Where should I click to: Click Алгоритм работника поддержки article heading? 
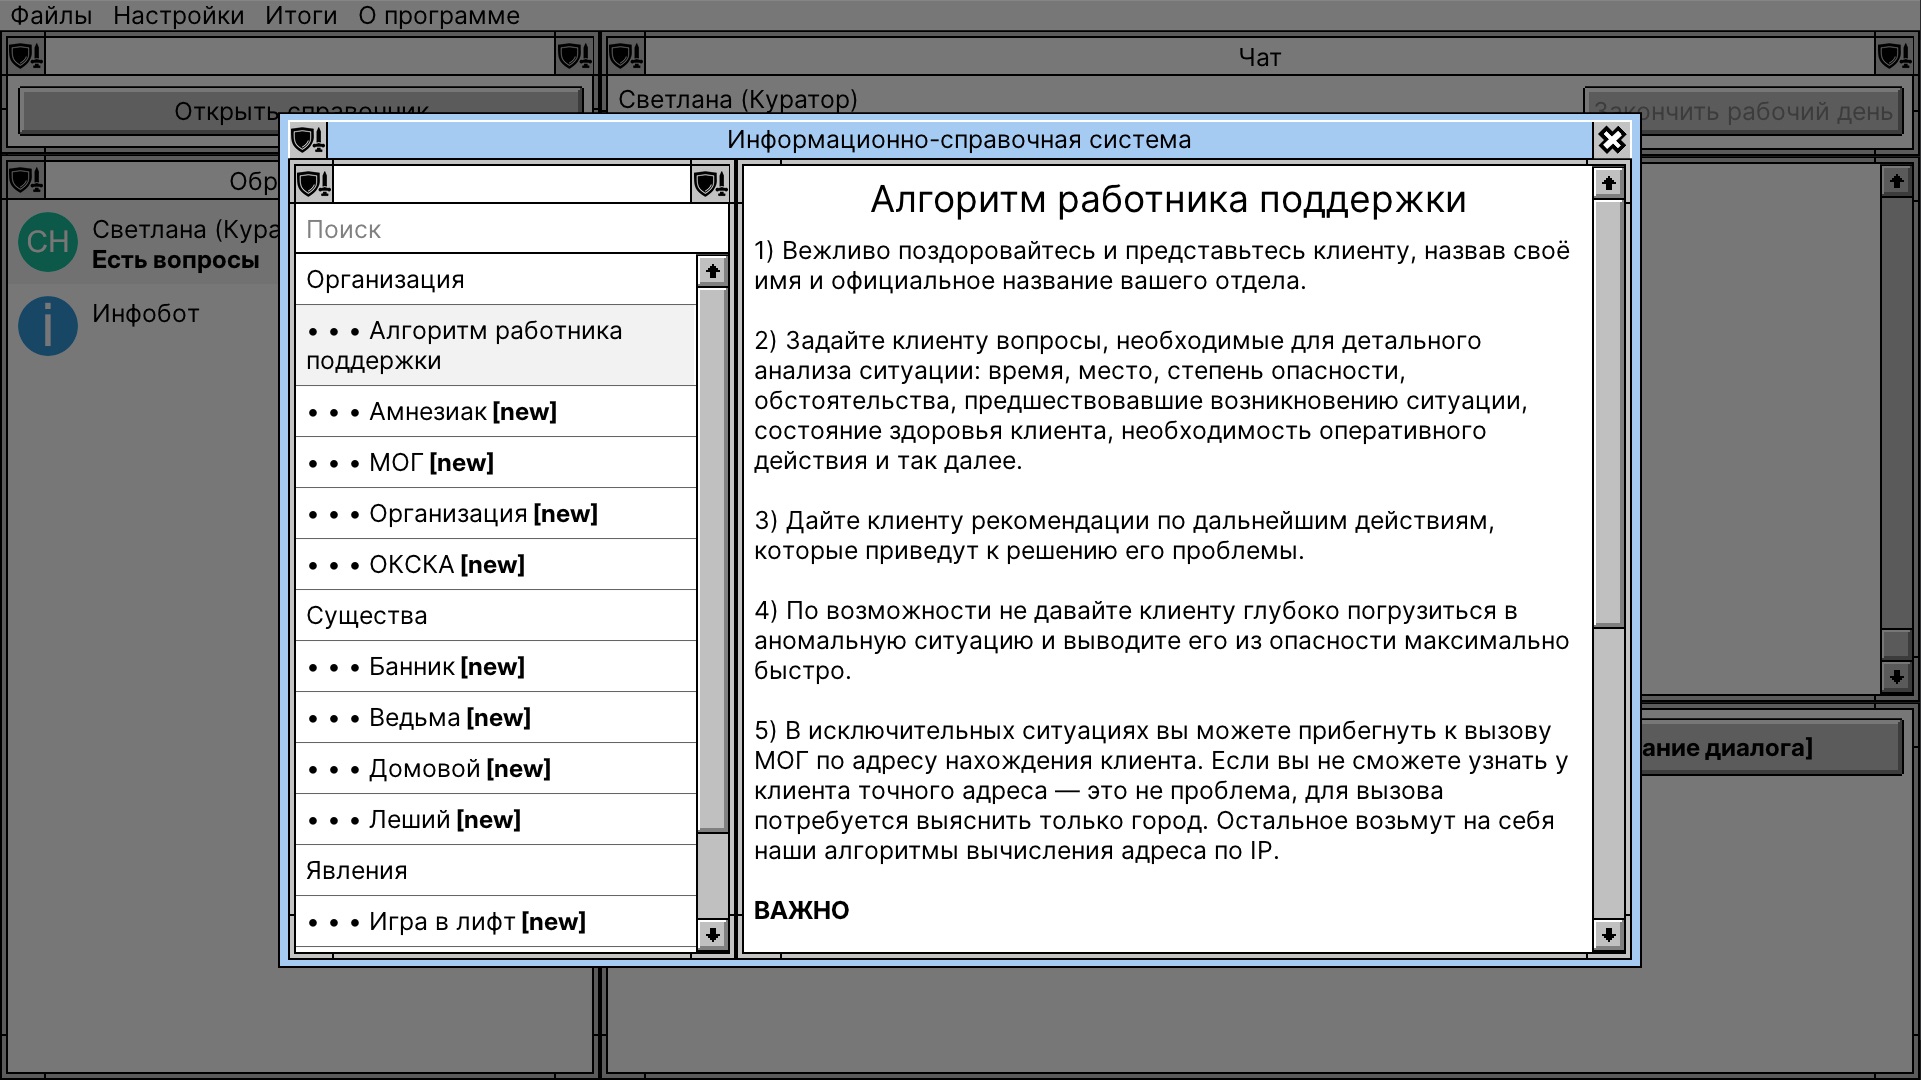pyautogui.click(x=1168, y=200)
